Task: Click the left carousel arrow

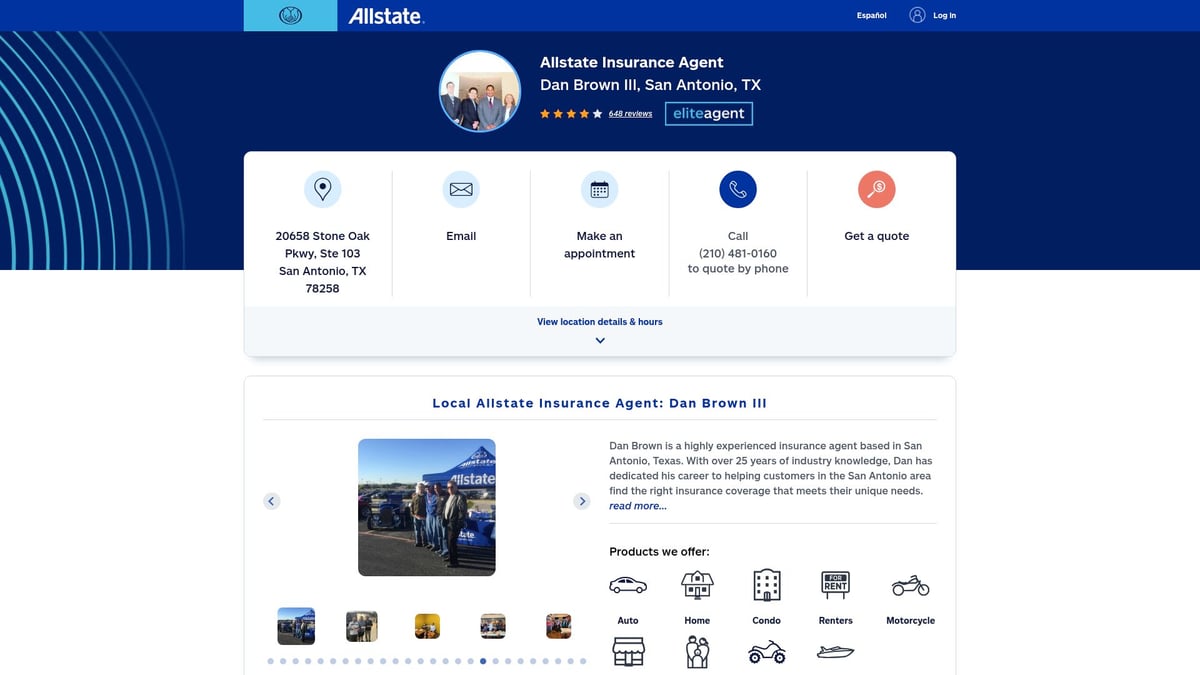Action: [271, 500]
